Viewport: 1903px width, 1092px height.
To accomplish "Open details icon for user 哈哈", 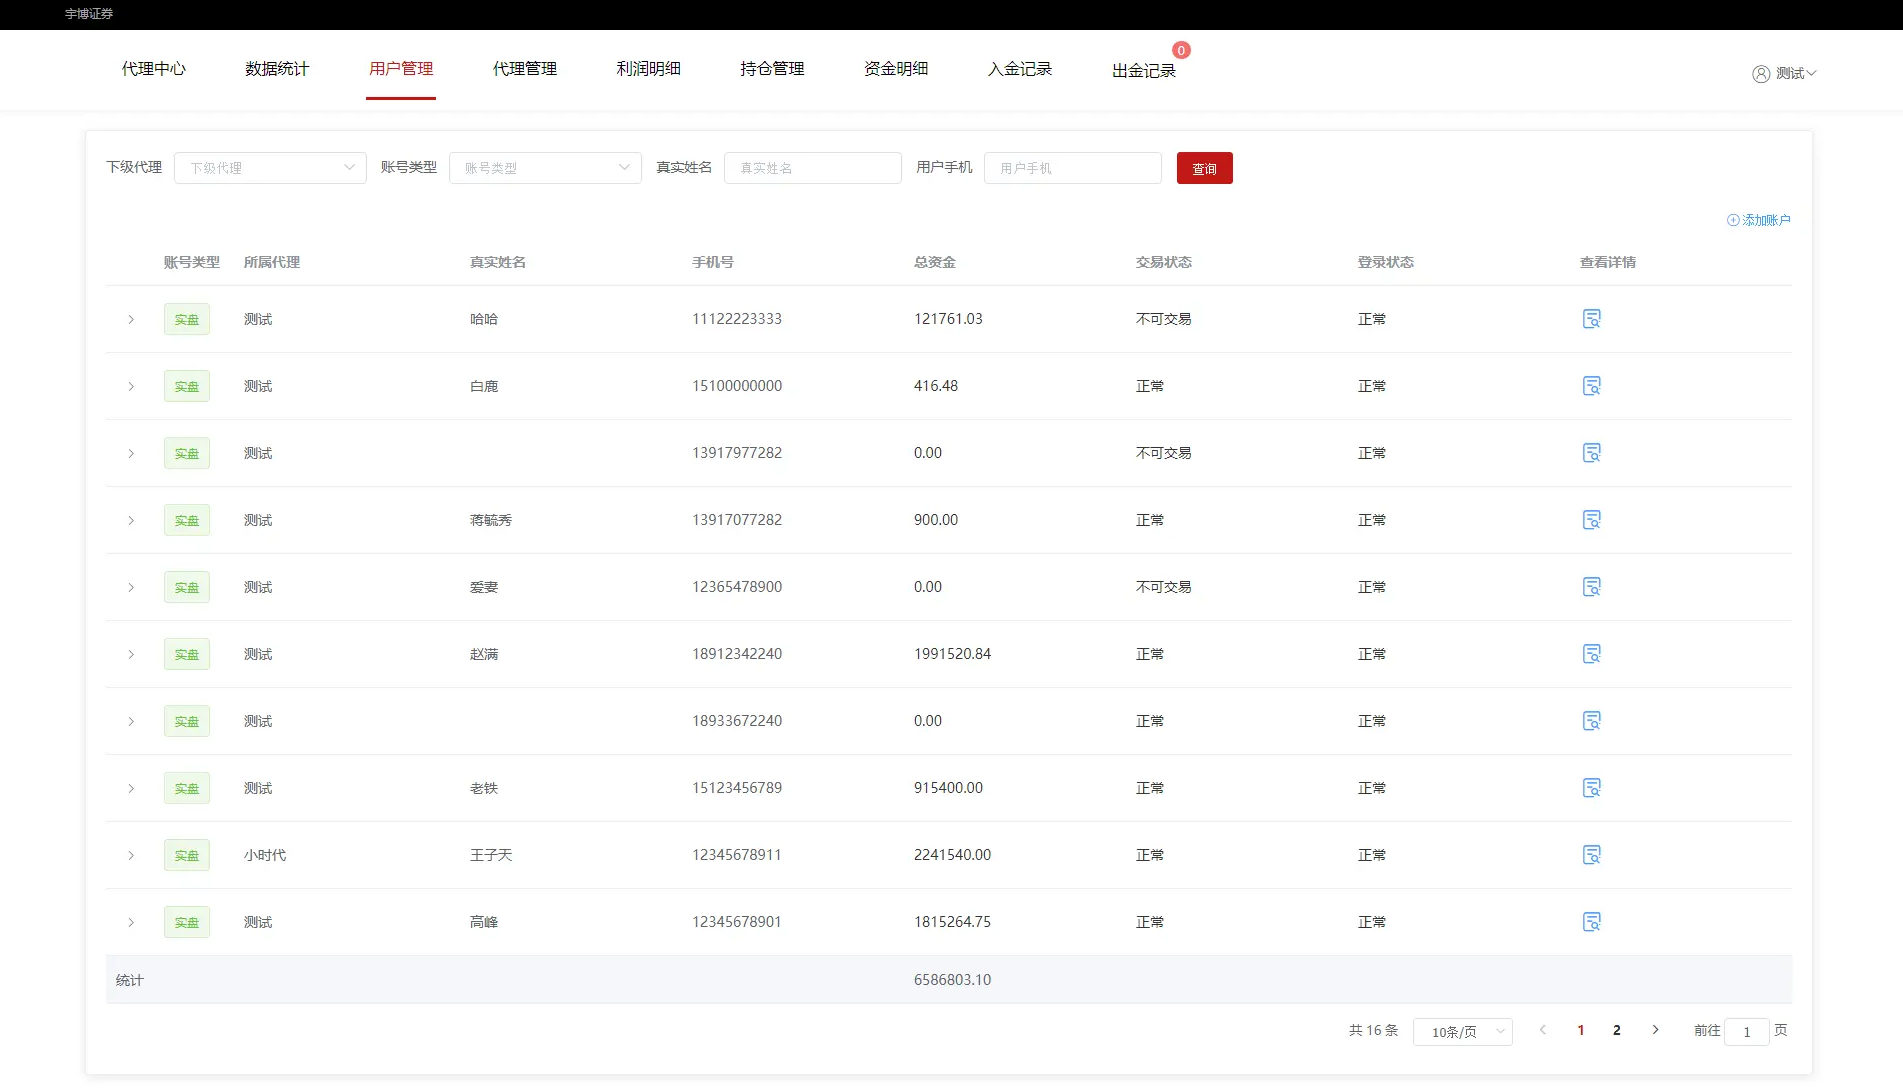I will click(x=1591, y=319).
